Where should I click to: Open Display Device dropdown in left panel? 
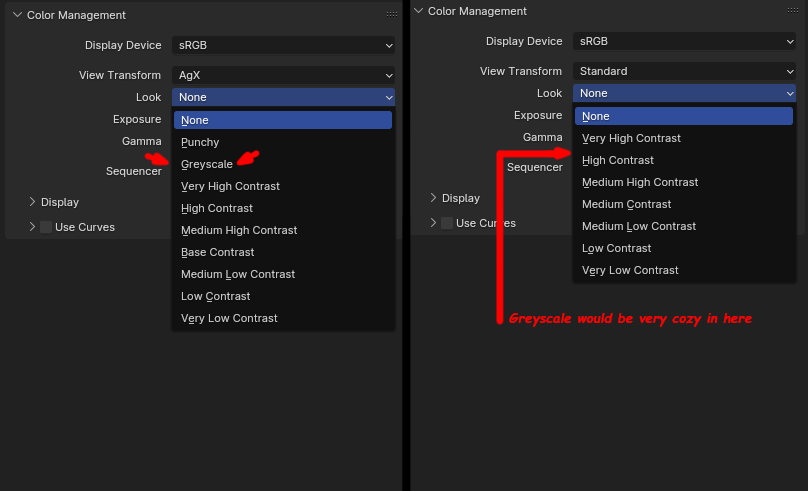coord(283,45)
